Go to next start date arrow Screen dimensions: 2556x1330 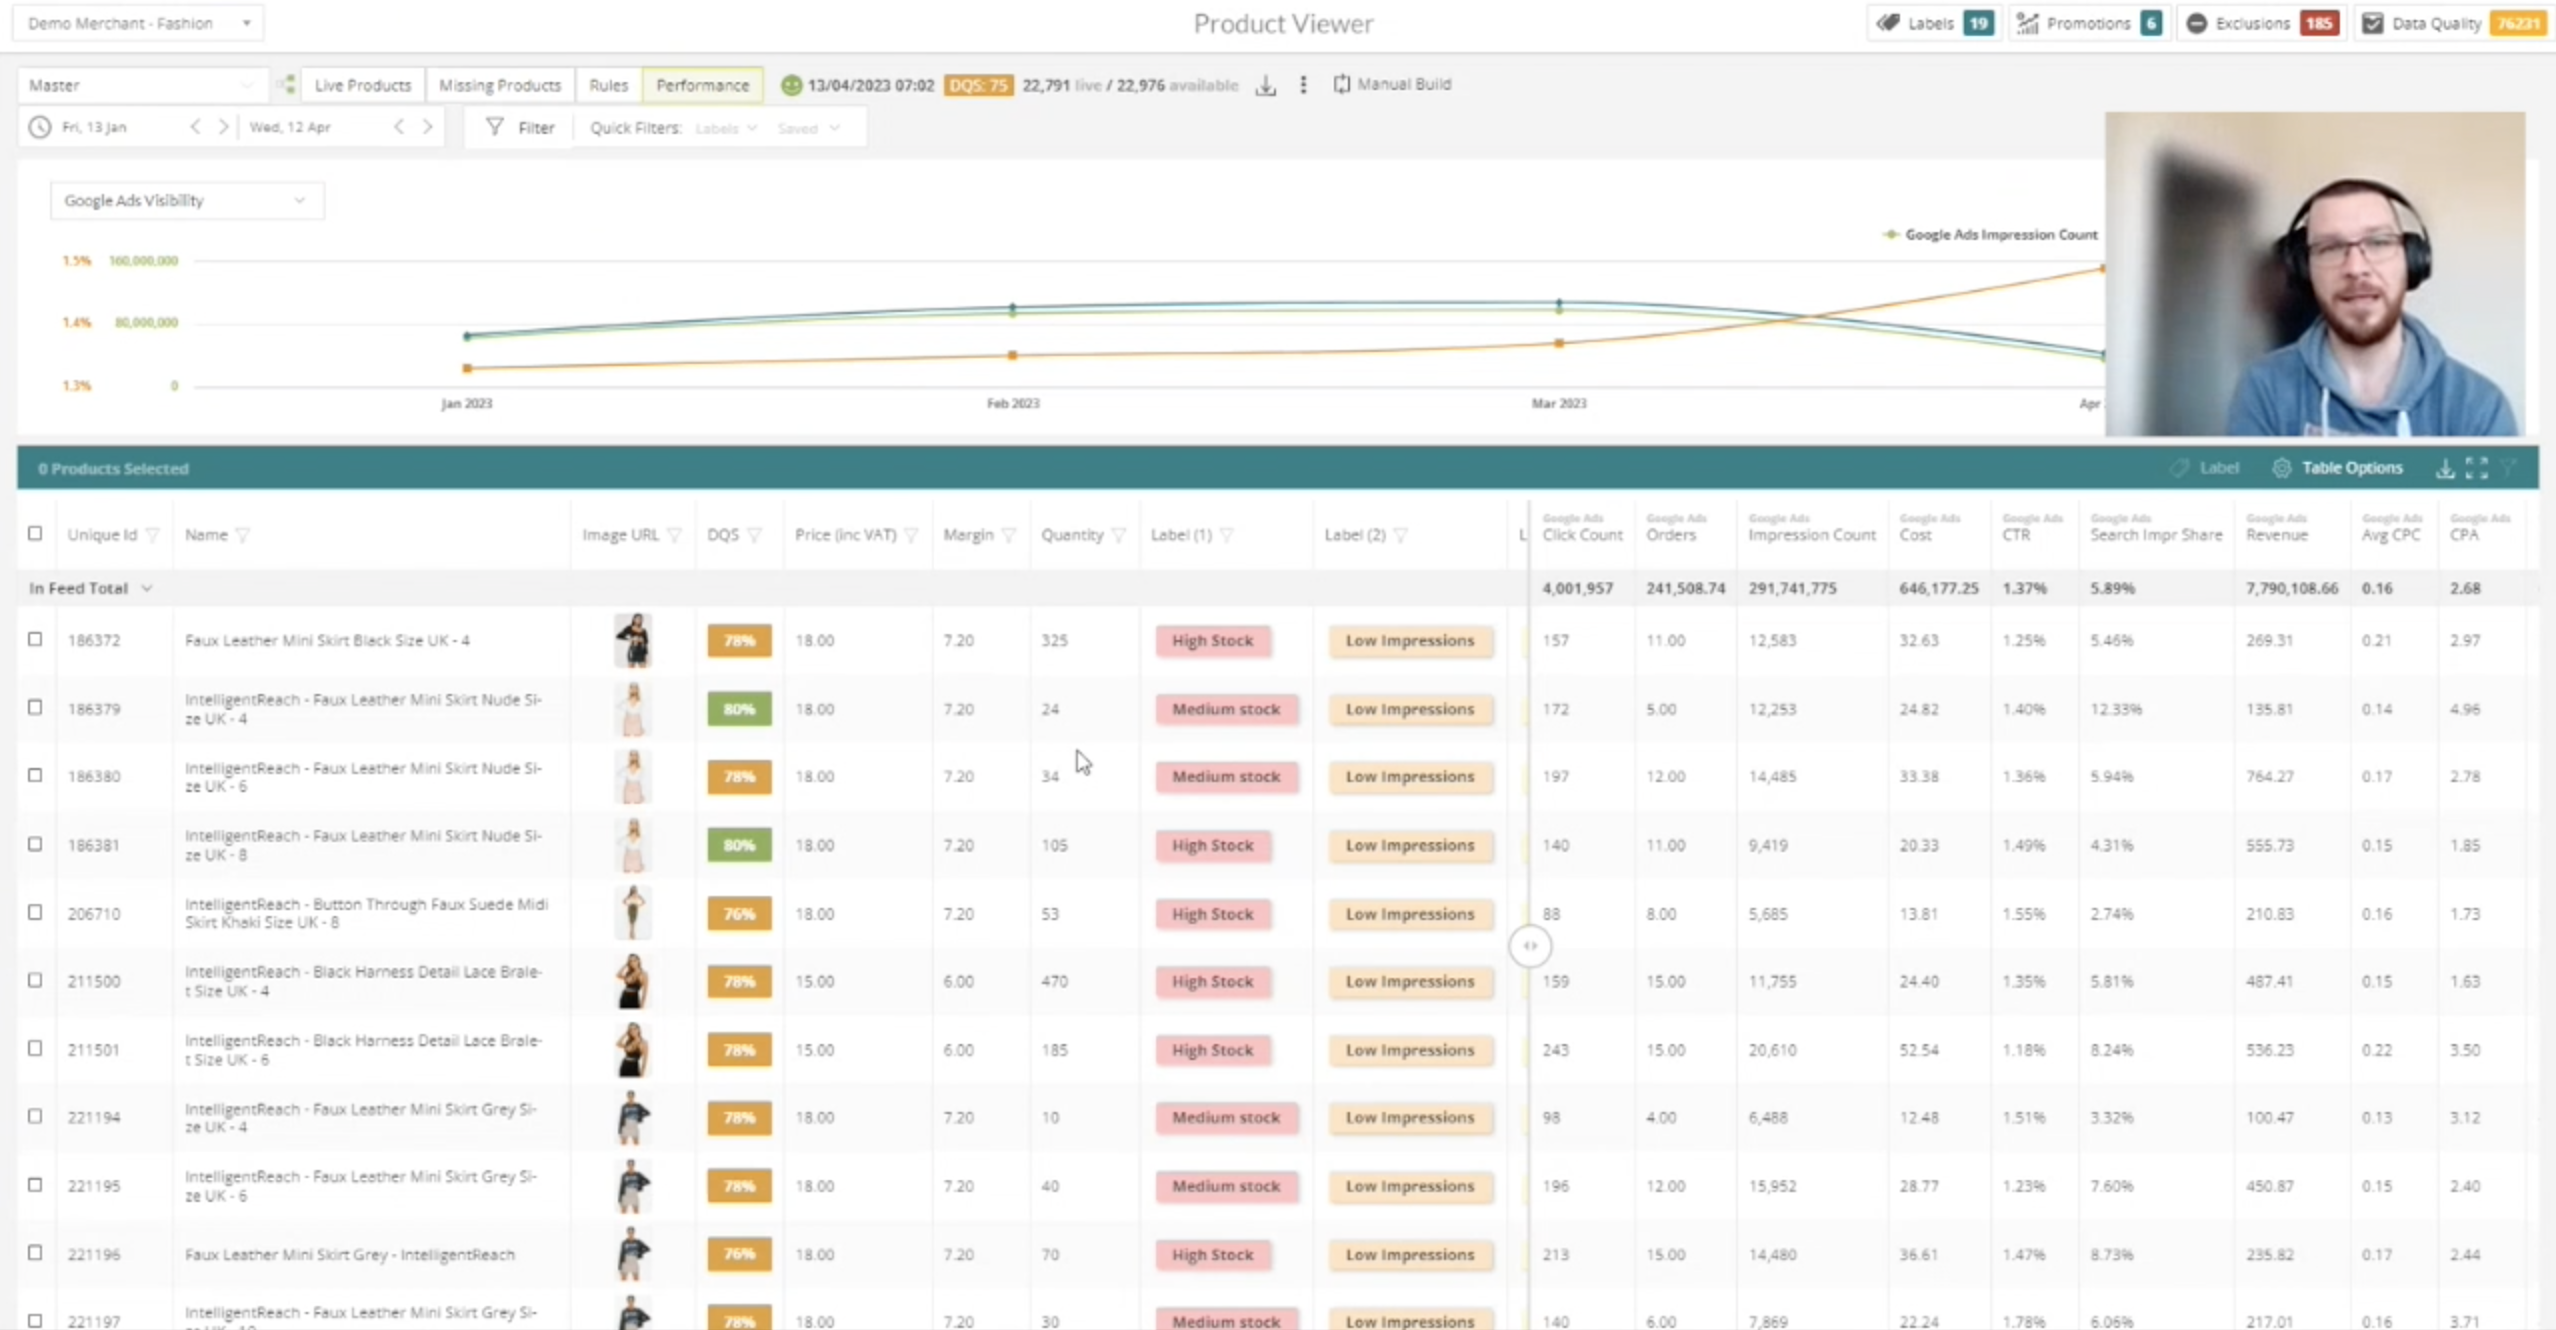tap(224, 127)
